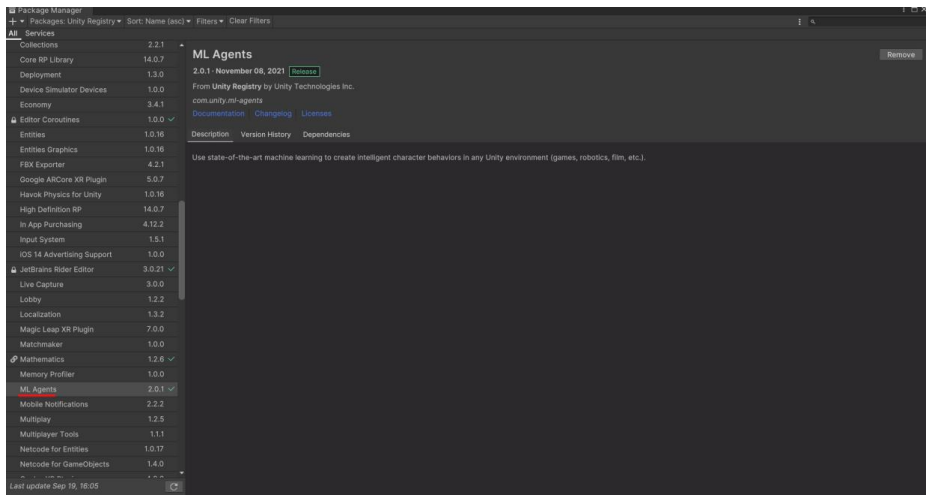Open the Licenses link
The width and height of the screenshot is (939, 503).
316,114
